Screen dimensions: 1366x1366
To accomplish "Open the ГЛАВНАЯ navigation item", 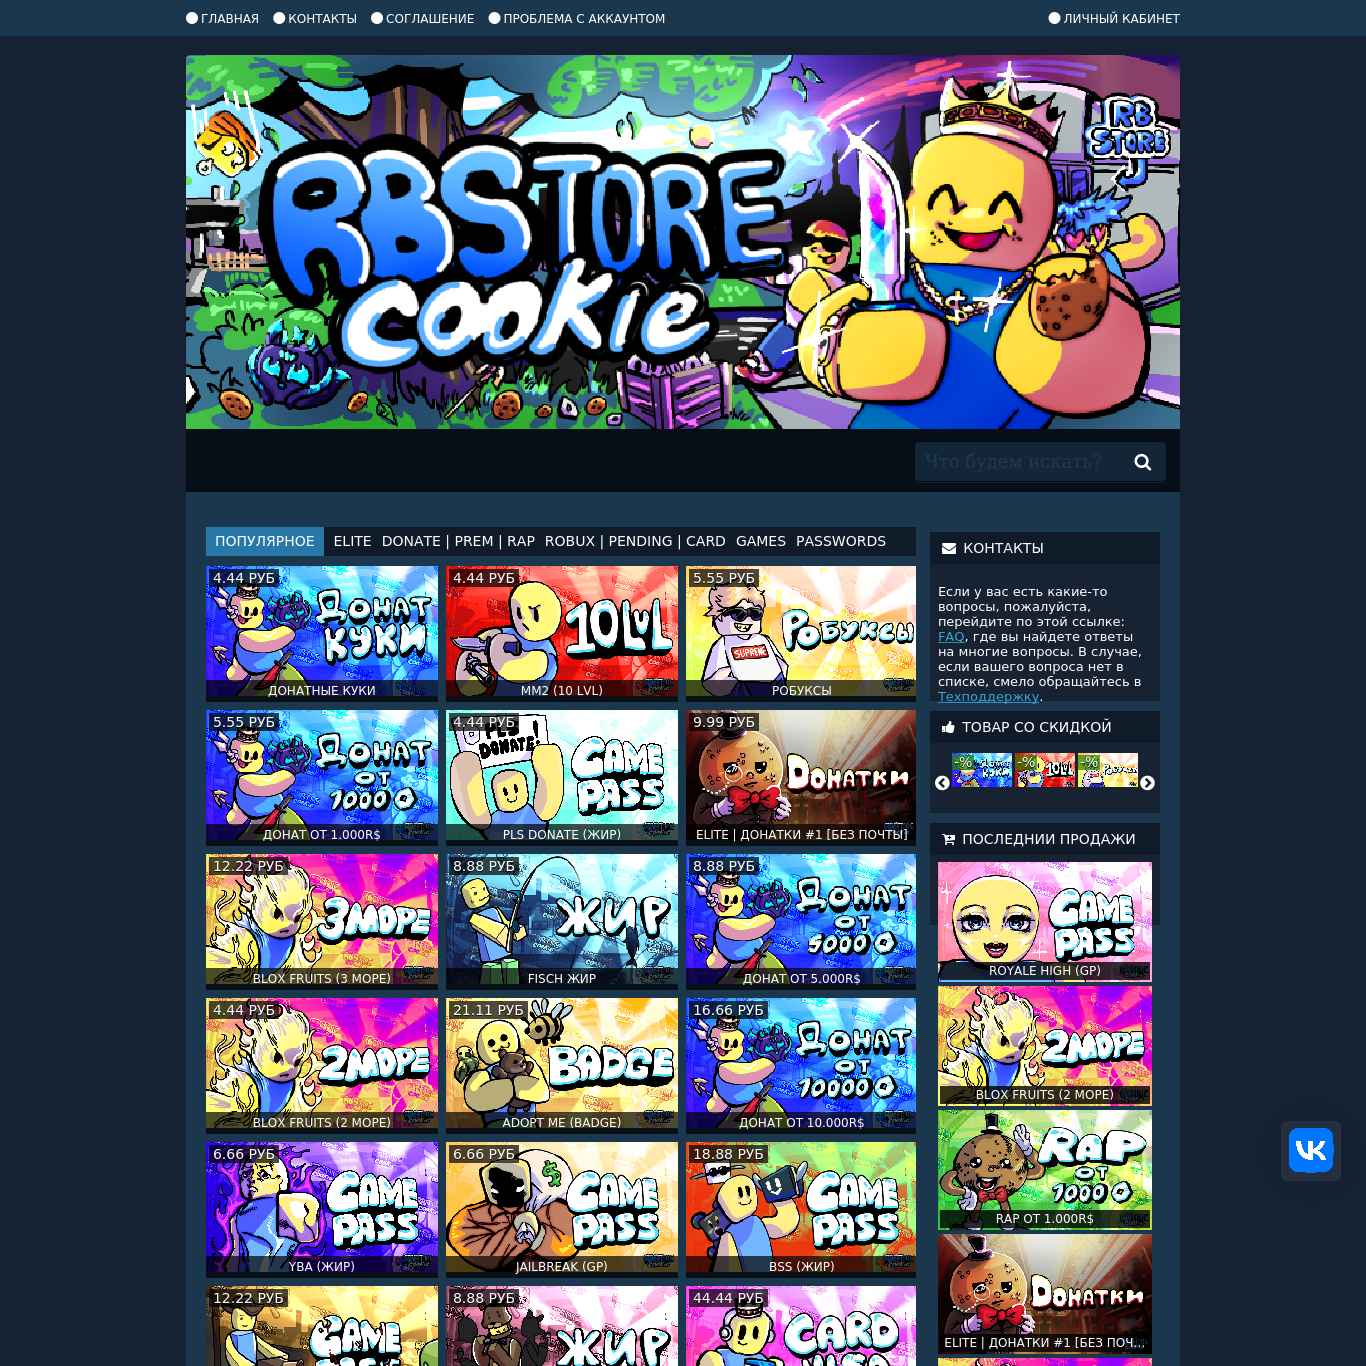I will click(222, 18).
